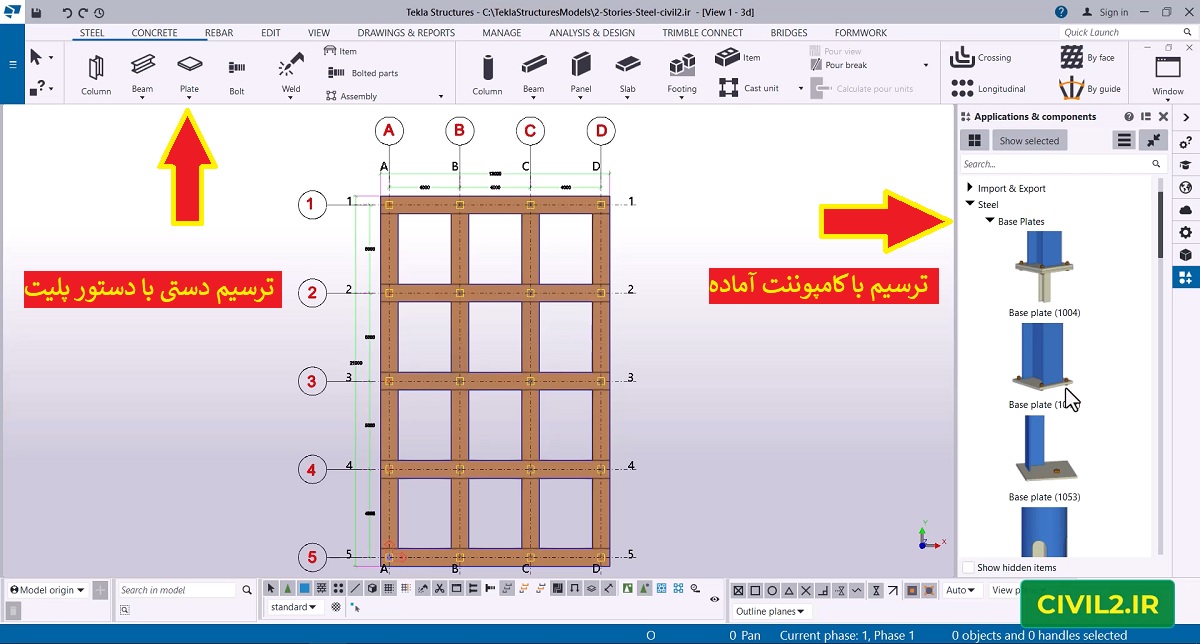Click the Bolted parts command
1200x644 pixels.
click(x=363, y=73)
